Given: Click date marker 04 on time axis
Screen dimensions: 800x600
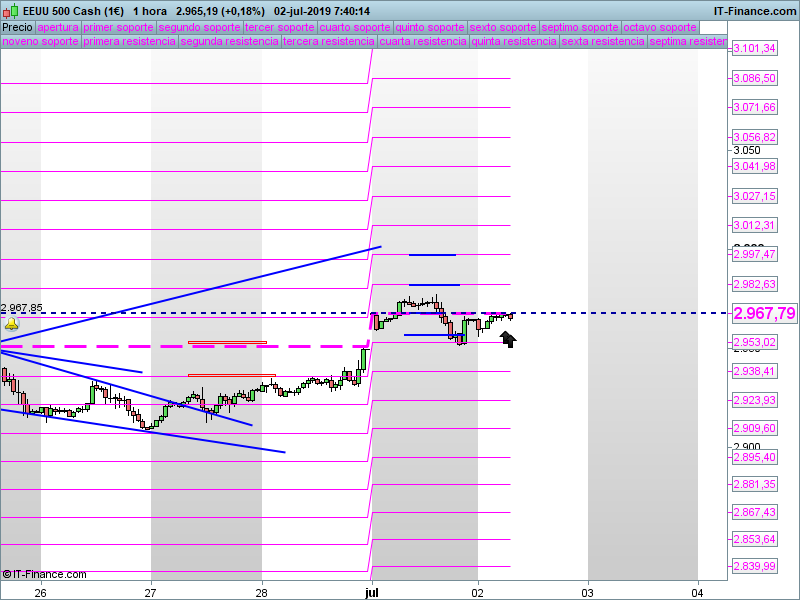Looking at the screenshot, I should pos(697,593).
